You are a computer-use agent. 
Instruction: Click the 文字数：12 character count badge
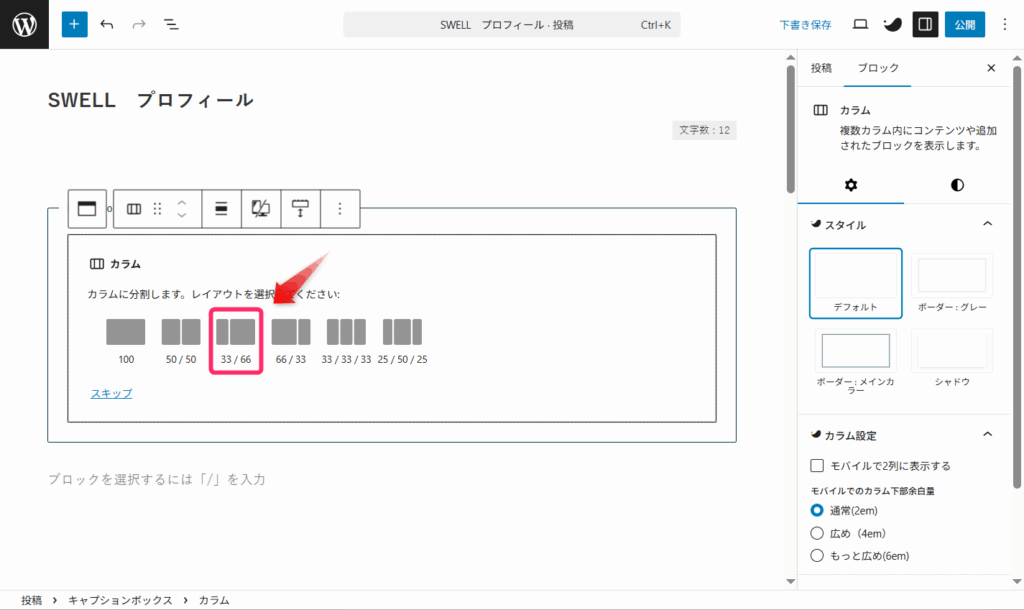coord(704,130)
